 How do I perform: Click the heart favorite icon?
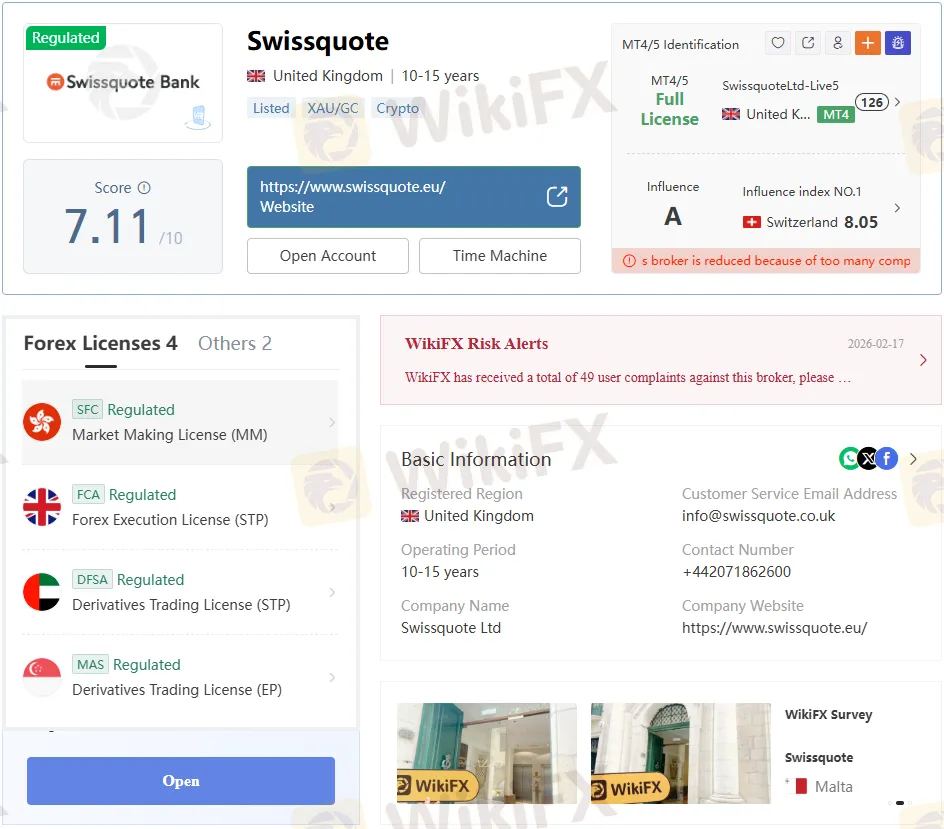click(778, 43)
